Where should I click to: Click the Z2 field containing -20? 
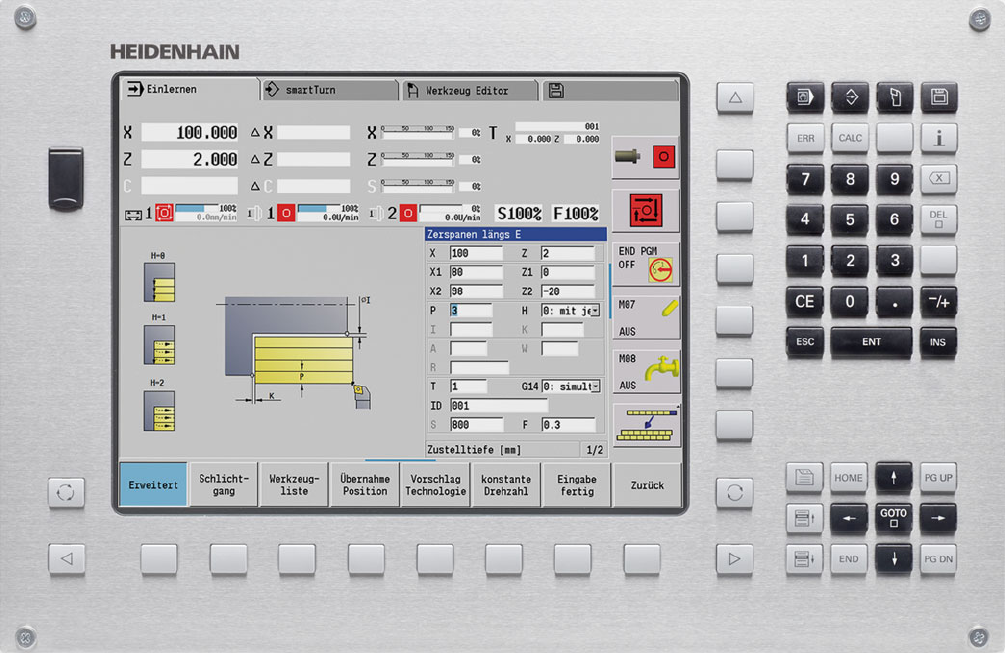coord(568,292)
